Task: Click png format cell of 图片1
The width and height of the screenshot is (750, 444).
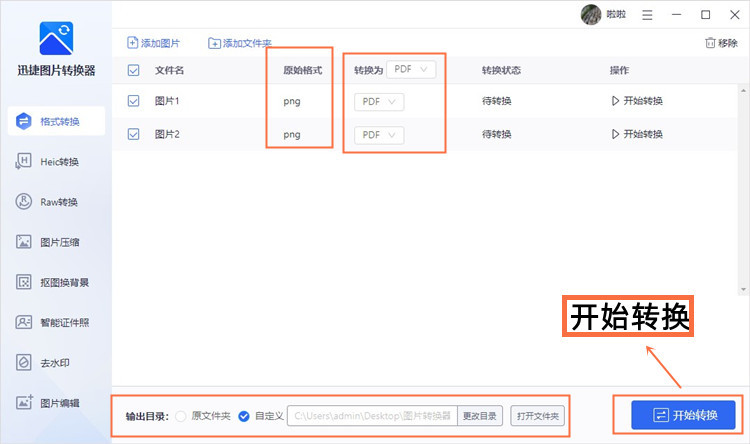Action: pyautogui.click(x=292, y=102)
